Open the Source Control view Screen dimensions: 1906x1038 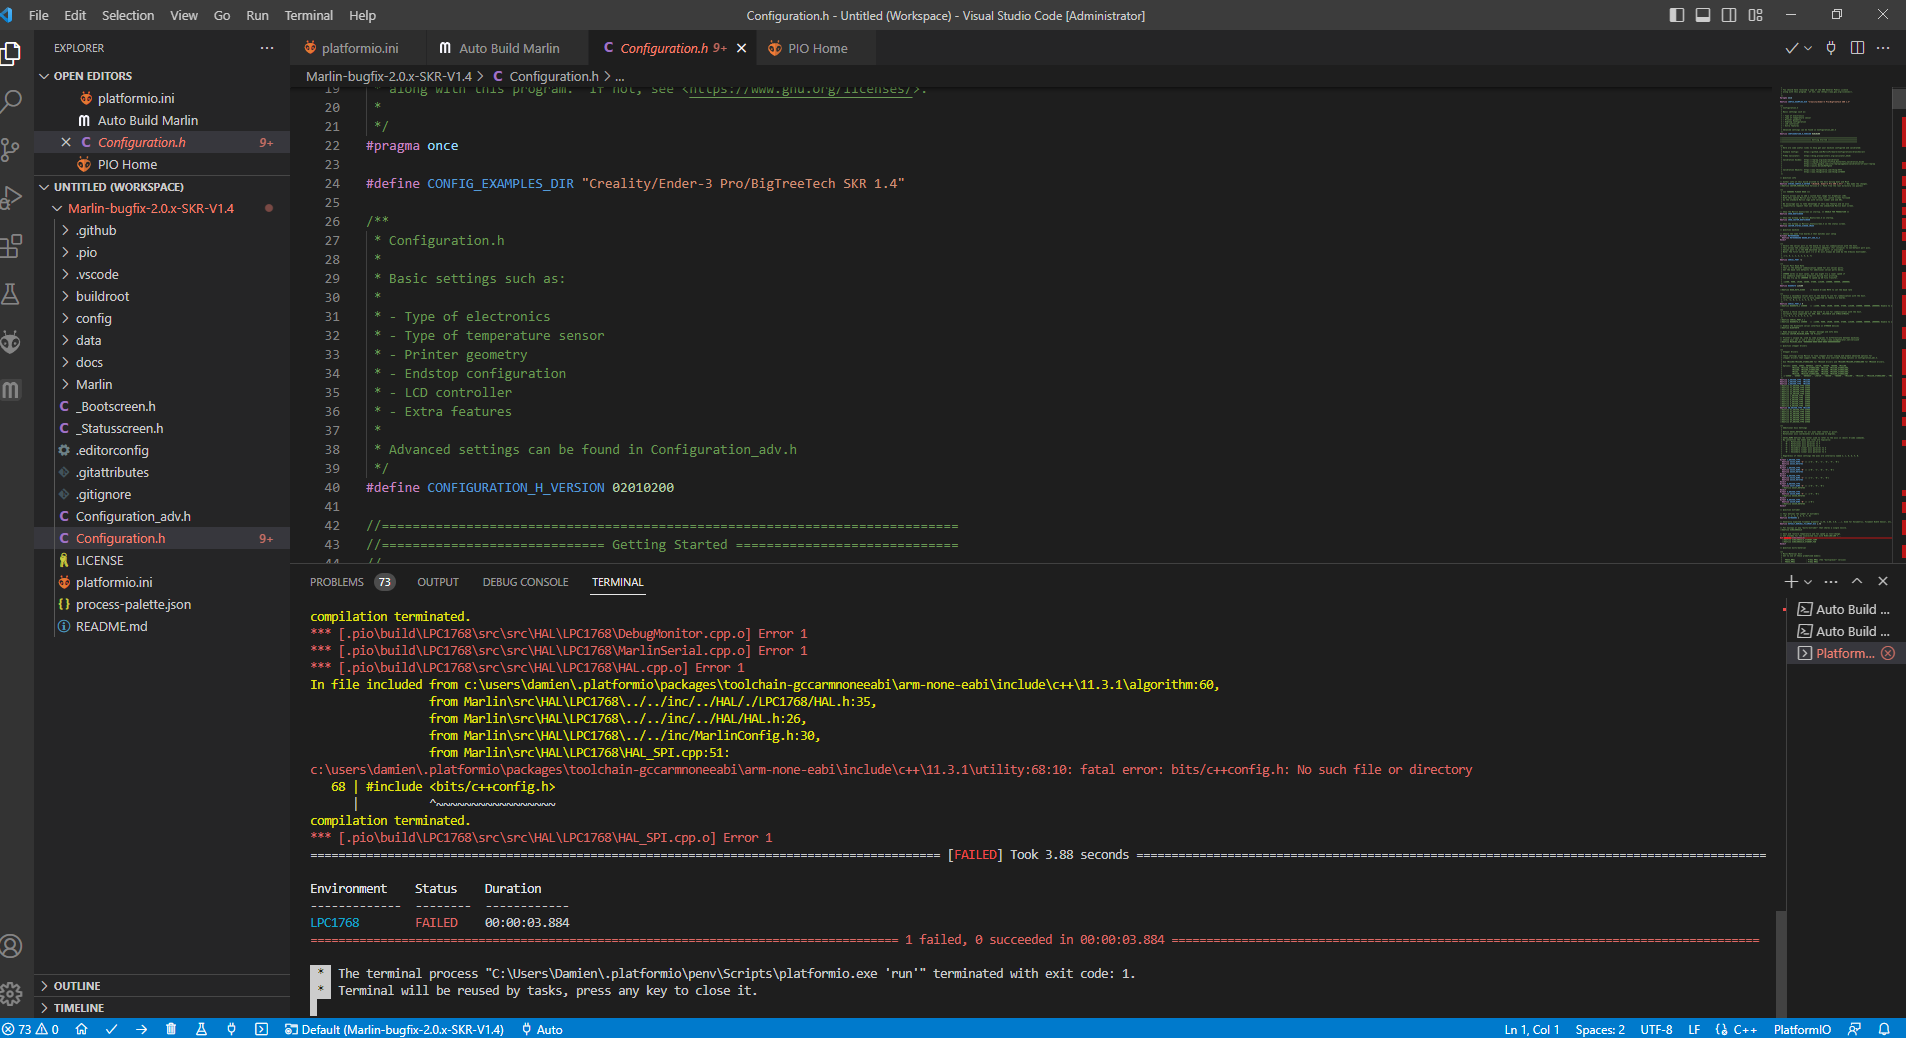pyautogui.click(x=11, y=150)
